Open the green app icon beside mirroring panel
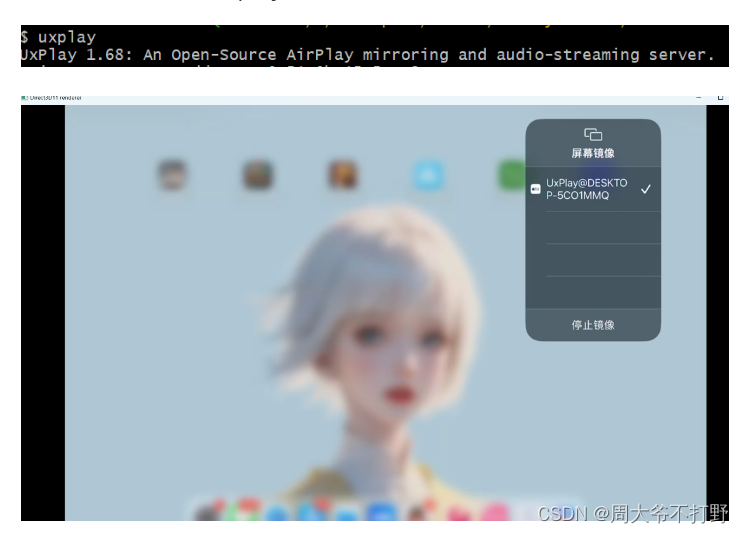The width and height of the screenshot is (744, 533). point(512,175)
